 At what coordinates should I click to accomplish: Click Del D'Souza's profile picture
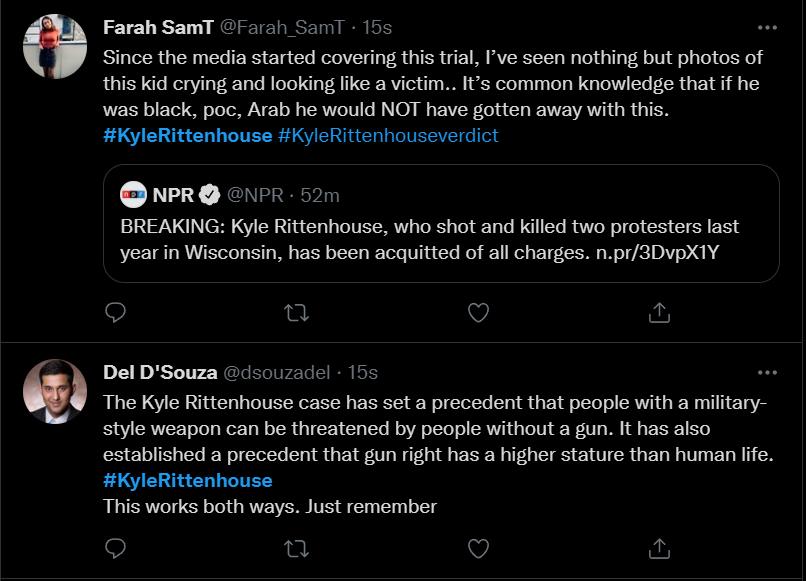(x=55, y=392)
